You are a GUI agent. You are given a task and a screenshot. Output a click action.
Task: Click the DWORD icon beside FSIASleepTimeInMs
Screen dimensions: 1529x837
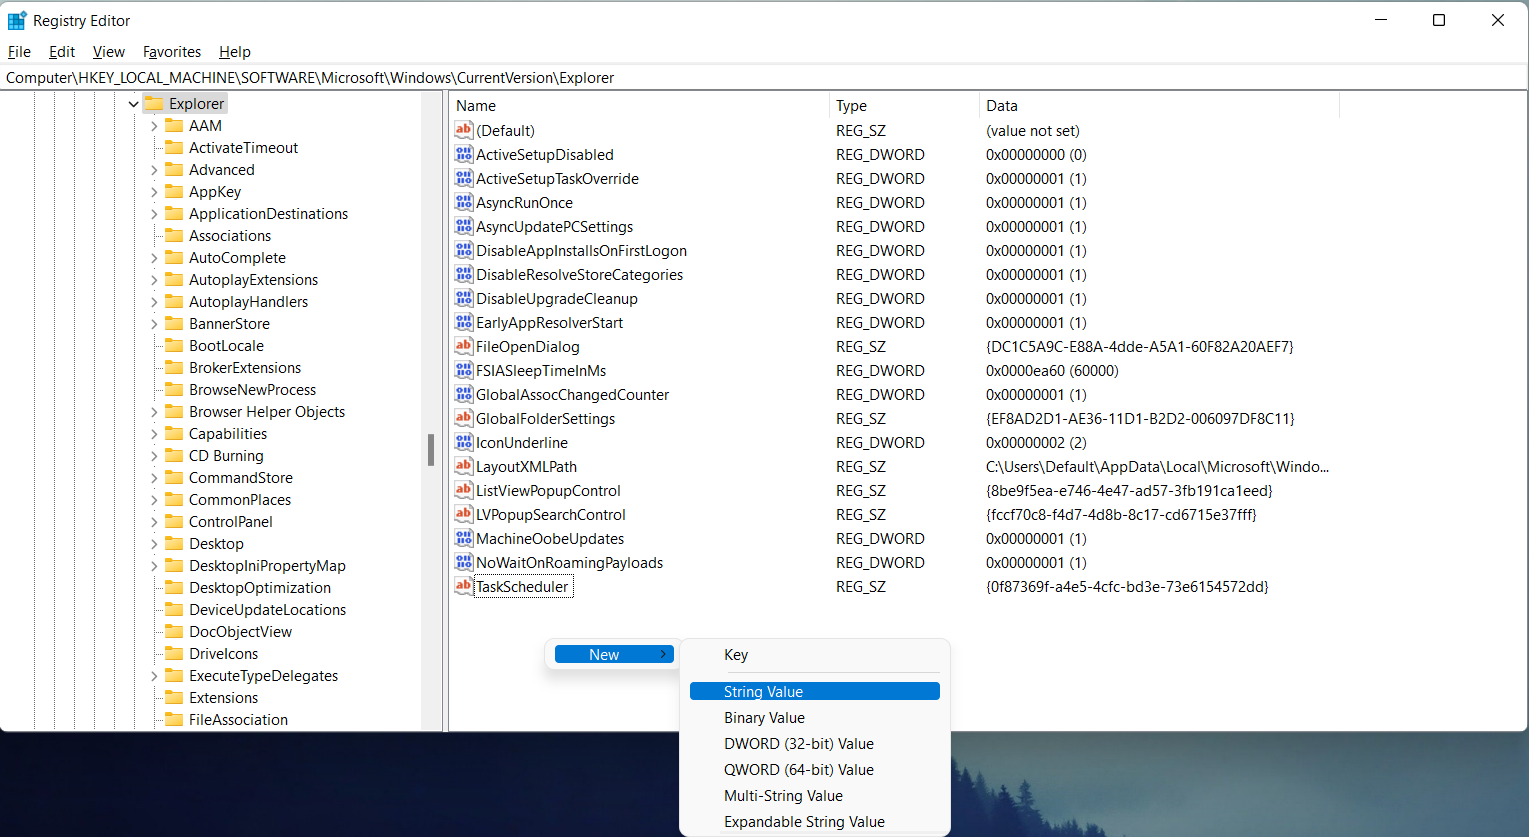point(463,370)
